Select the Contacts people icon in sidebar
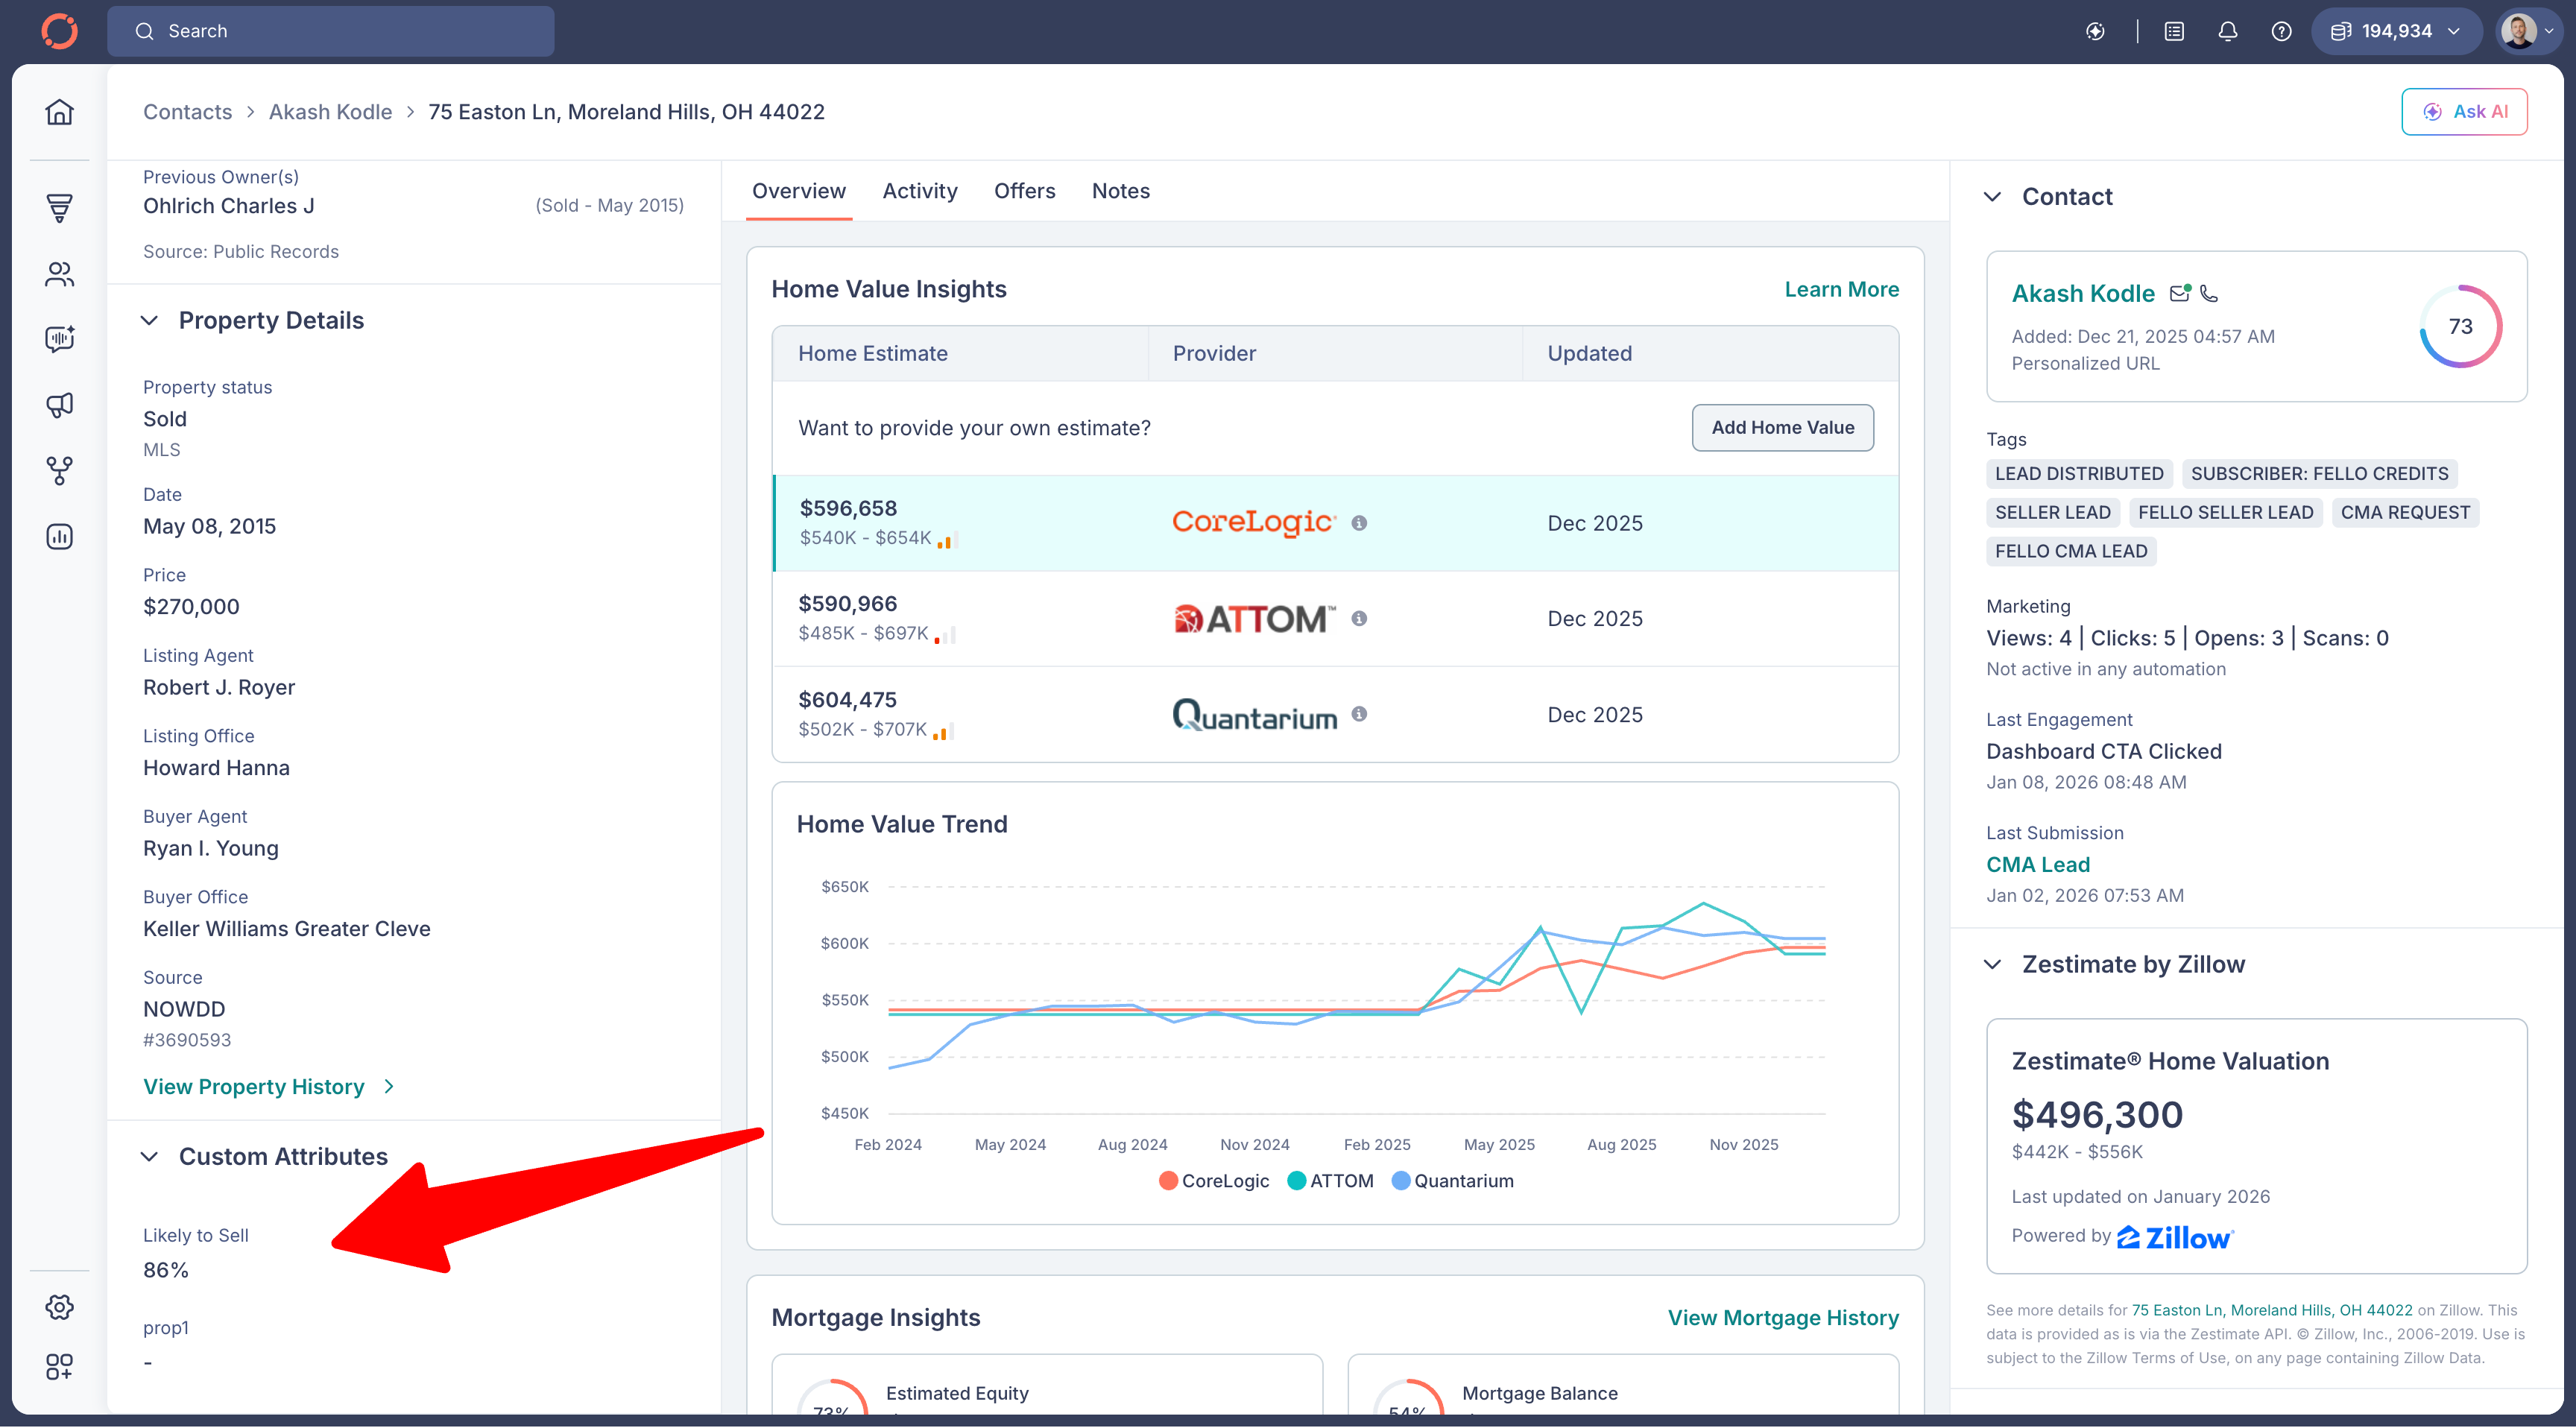Image resolution: width=2576 pixels, height=1428 pixels. click(59, 274)
